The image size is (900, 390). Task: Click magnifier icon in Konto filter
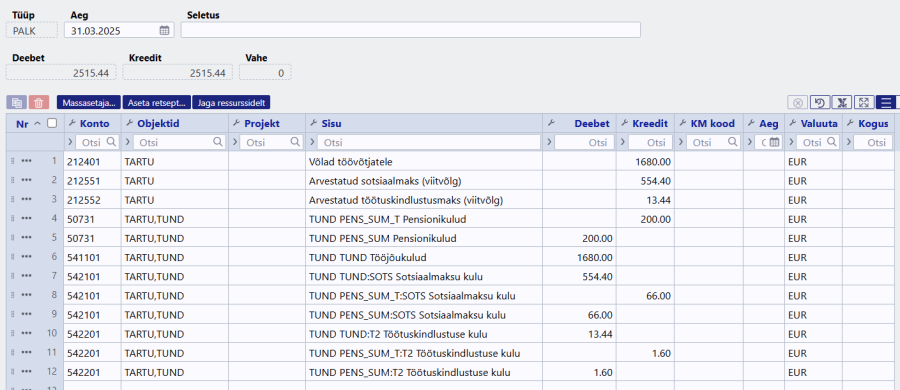click(x=111, y=142)
